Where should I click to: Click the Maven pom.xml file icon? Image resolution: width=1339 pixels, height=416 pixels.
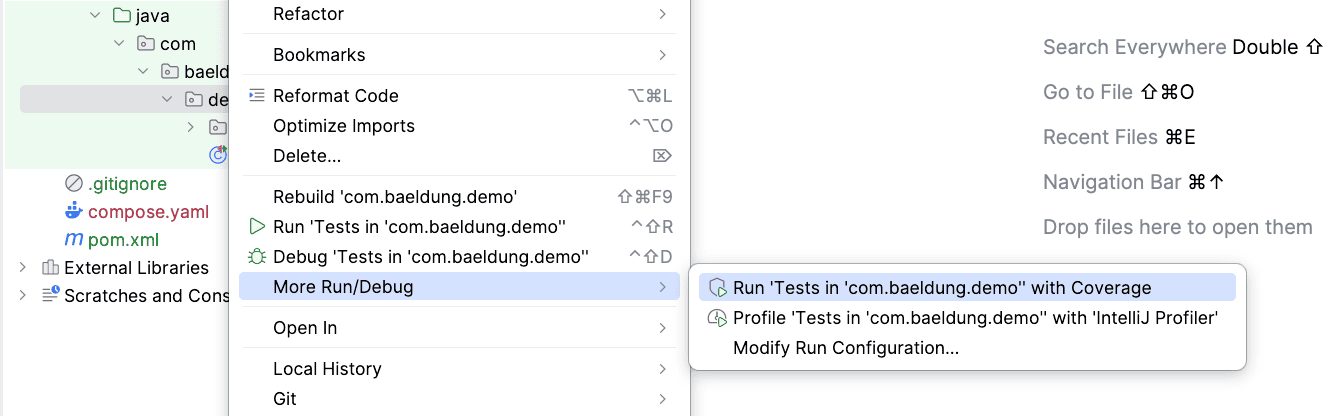tap(73, 240)
